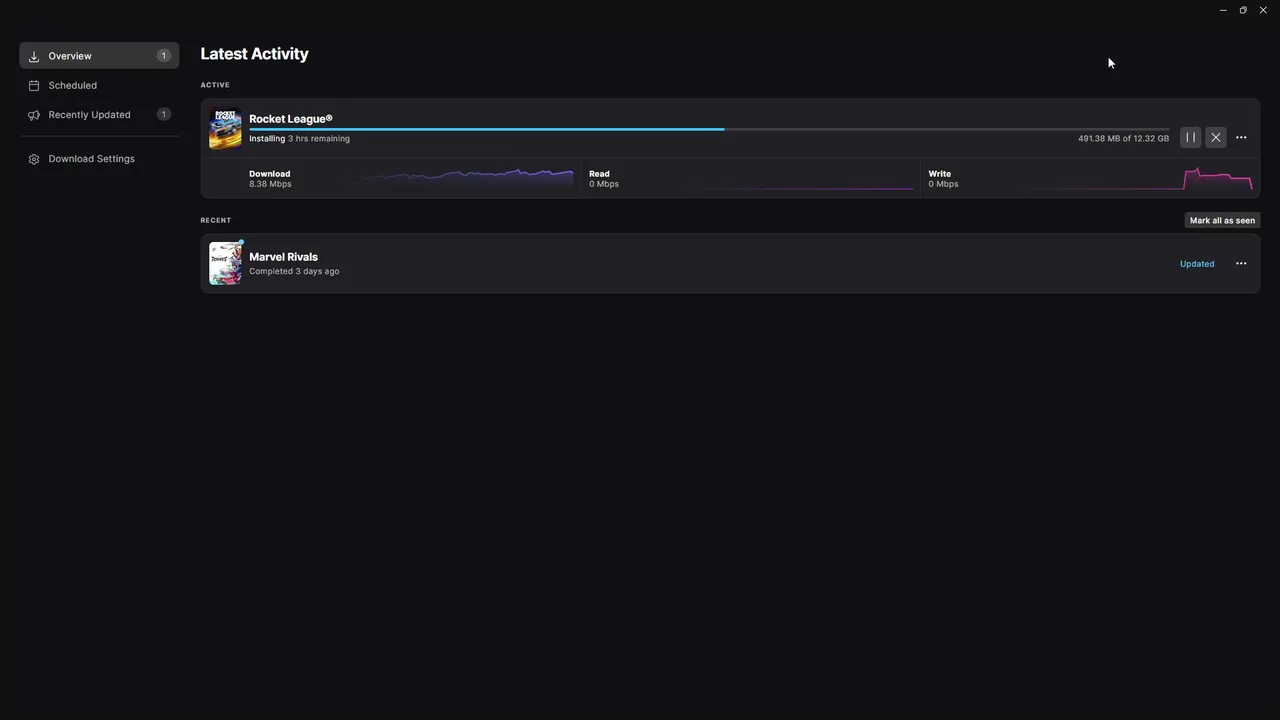Click the Overview notification count badge
This screenshot has height=720, width=1280.
tap(163, 56)
